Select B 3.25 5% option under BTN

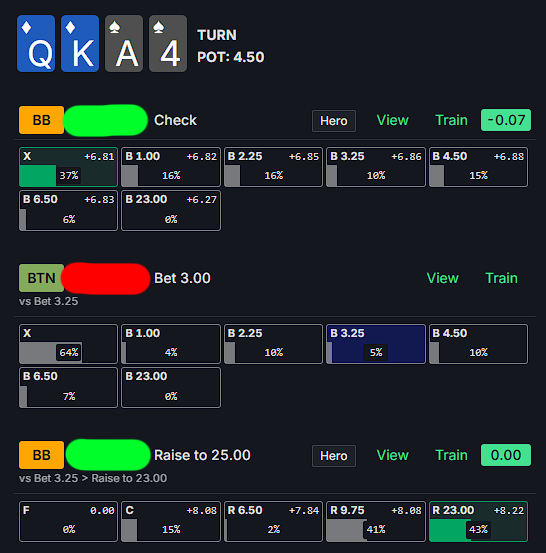[x=376, y=344]
